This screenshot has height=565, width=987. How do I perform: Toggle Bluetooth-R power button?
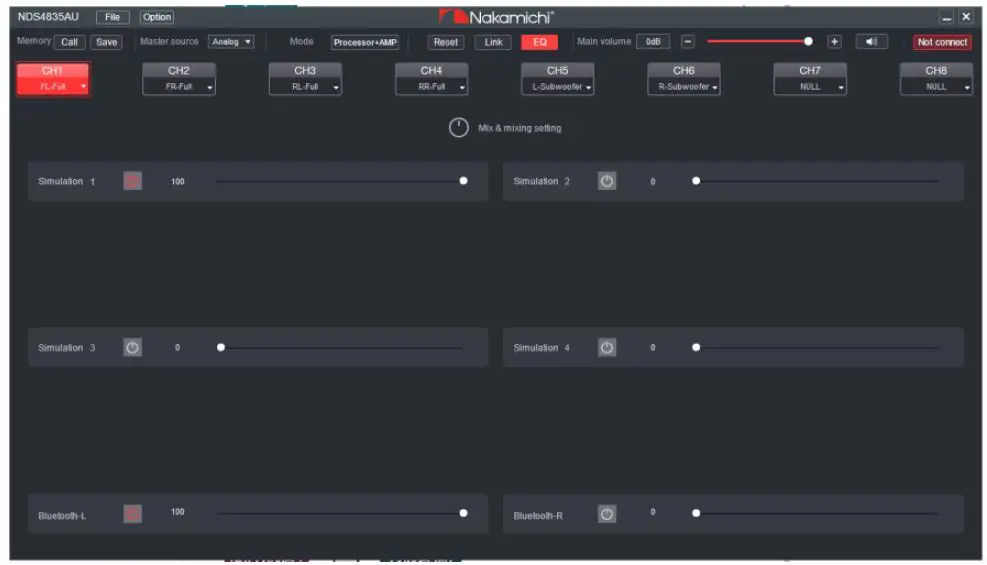pos(607,513)
